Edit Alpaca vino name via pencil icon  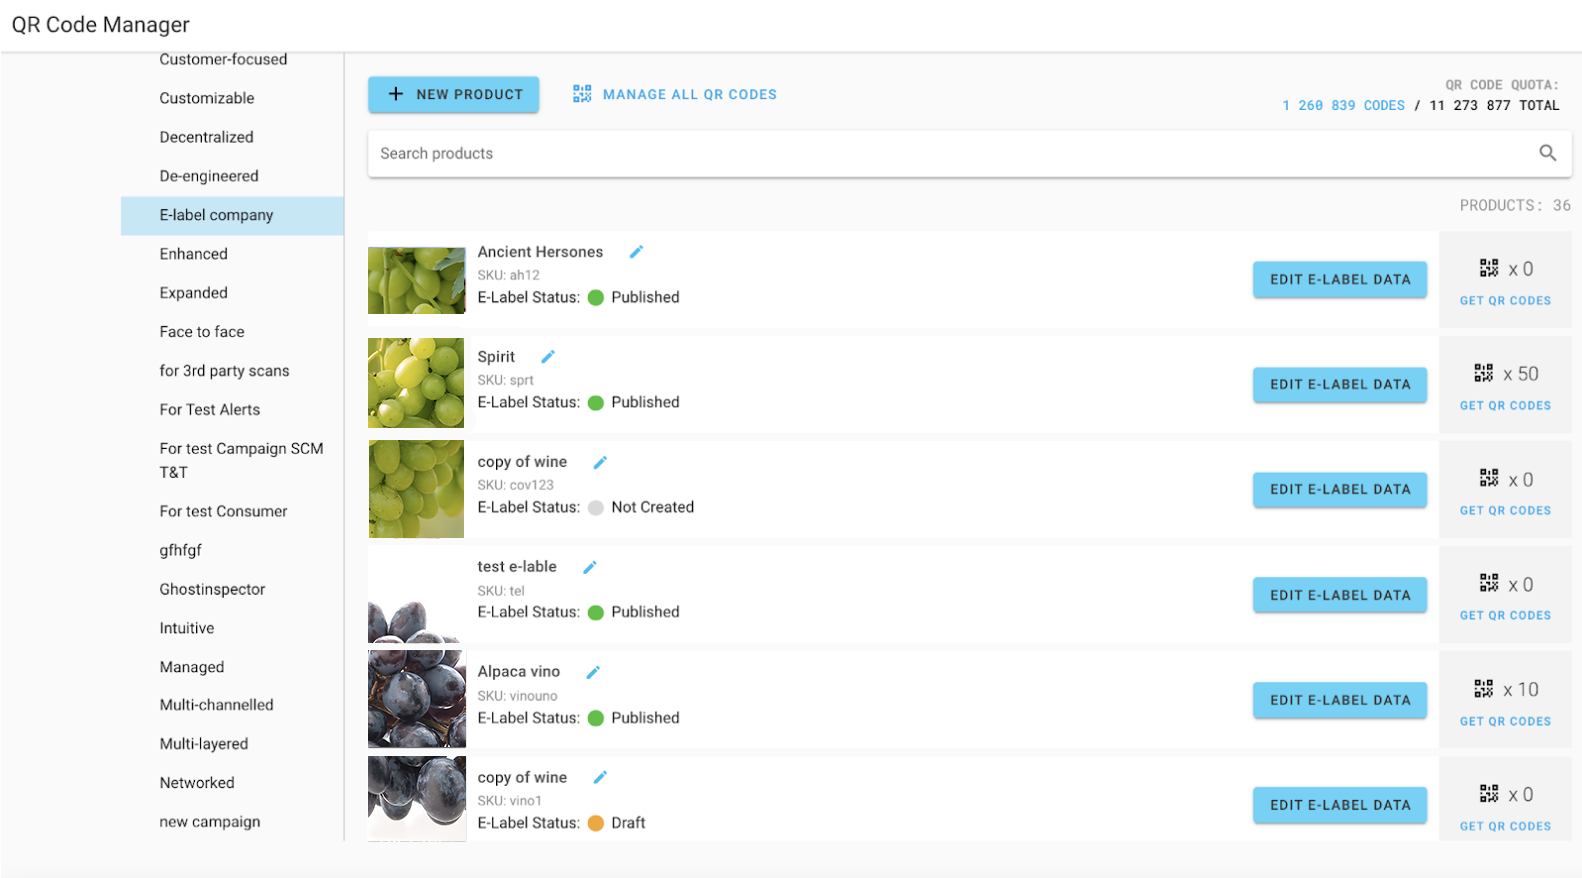tap(593, 672)
